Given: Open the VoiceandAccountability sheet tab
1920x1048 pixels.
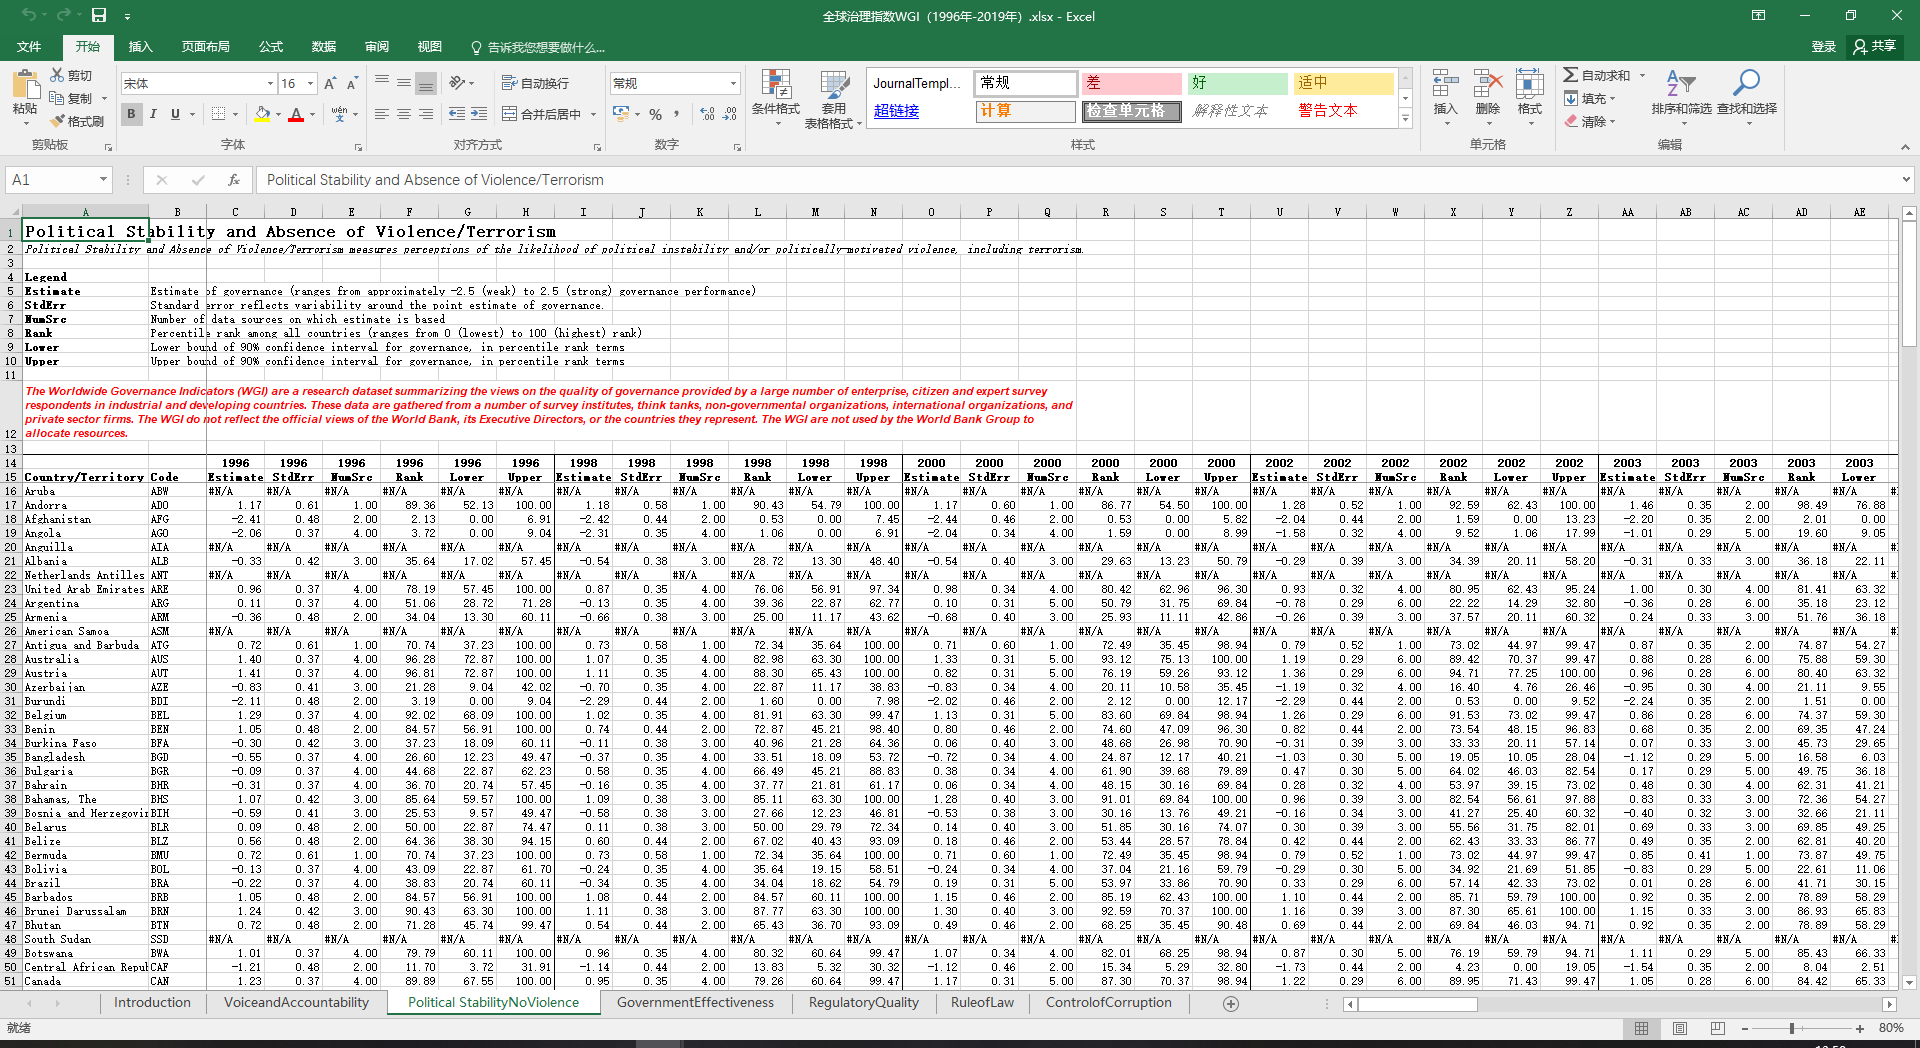Looking at the screenshot, I should point(296,1003).
